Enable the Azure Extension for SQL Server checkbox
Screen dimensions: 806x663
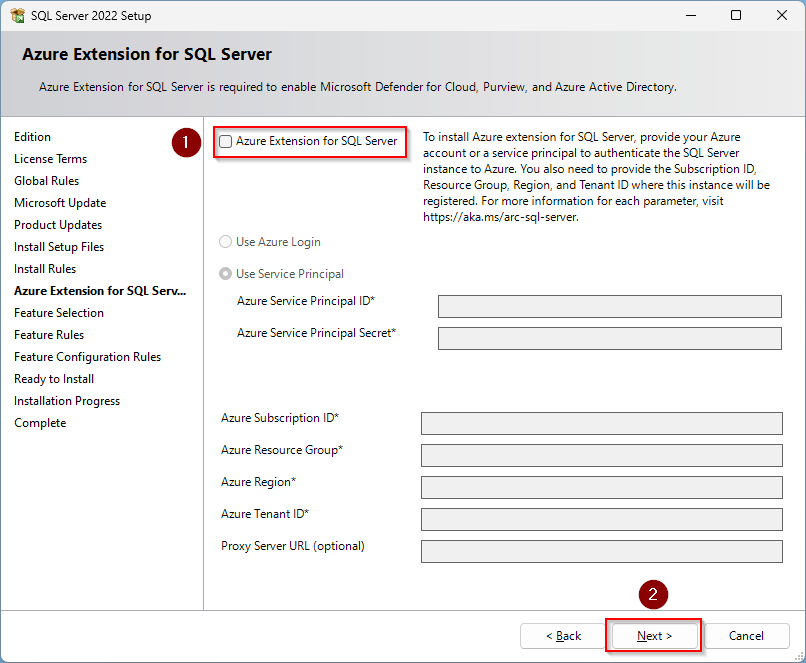tap(226, 142)
